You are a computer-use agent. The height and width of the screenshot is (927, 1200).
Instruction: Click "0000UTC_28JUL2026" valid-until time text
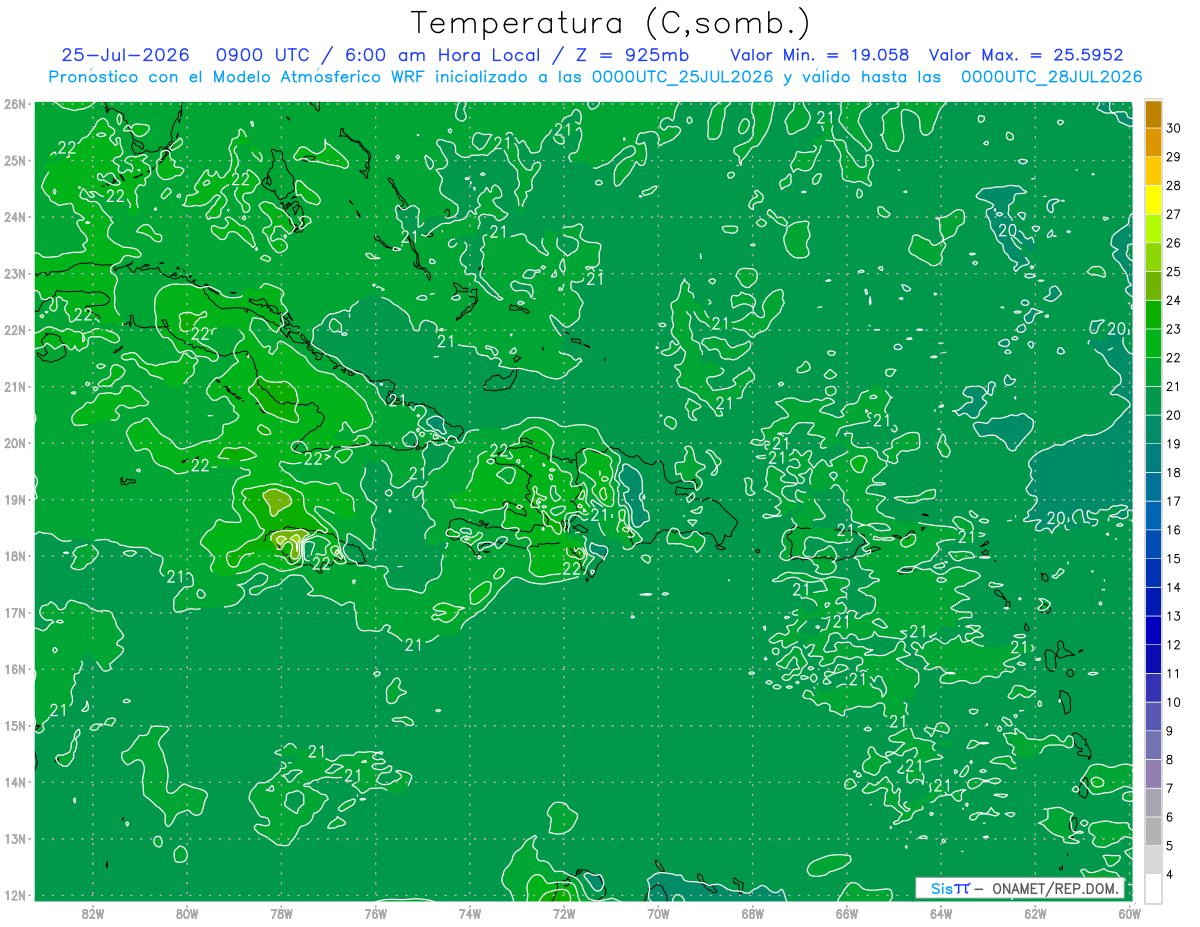(1051, 77)
